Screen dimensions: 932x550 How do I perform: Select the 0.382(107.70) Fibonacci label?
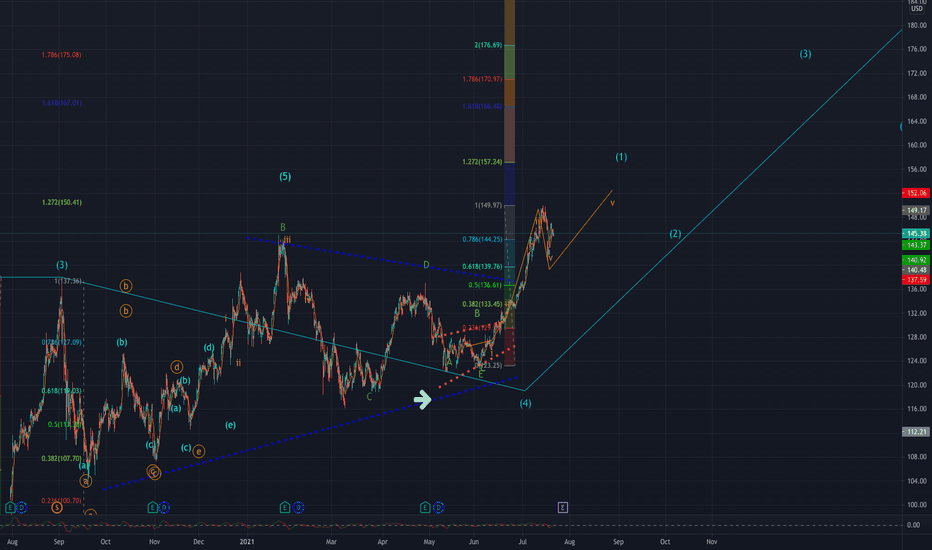coord(61,458)
